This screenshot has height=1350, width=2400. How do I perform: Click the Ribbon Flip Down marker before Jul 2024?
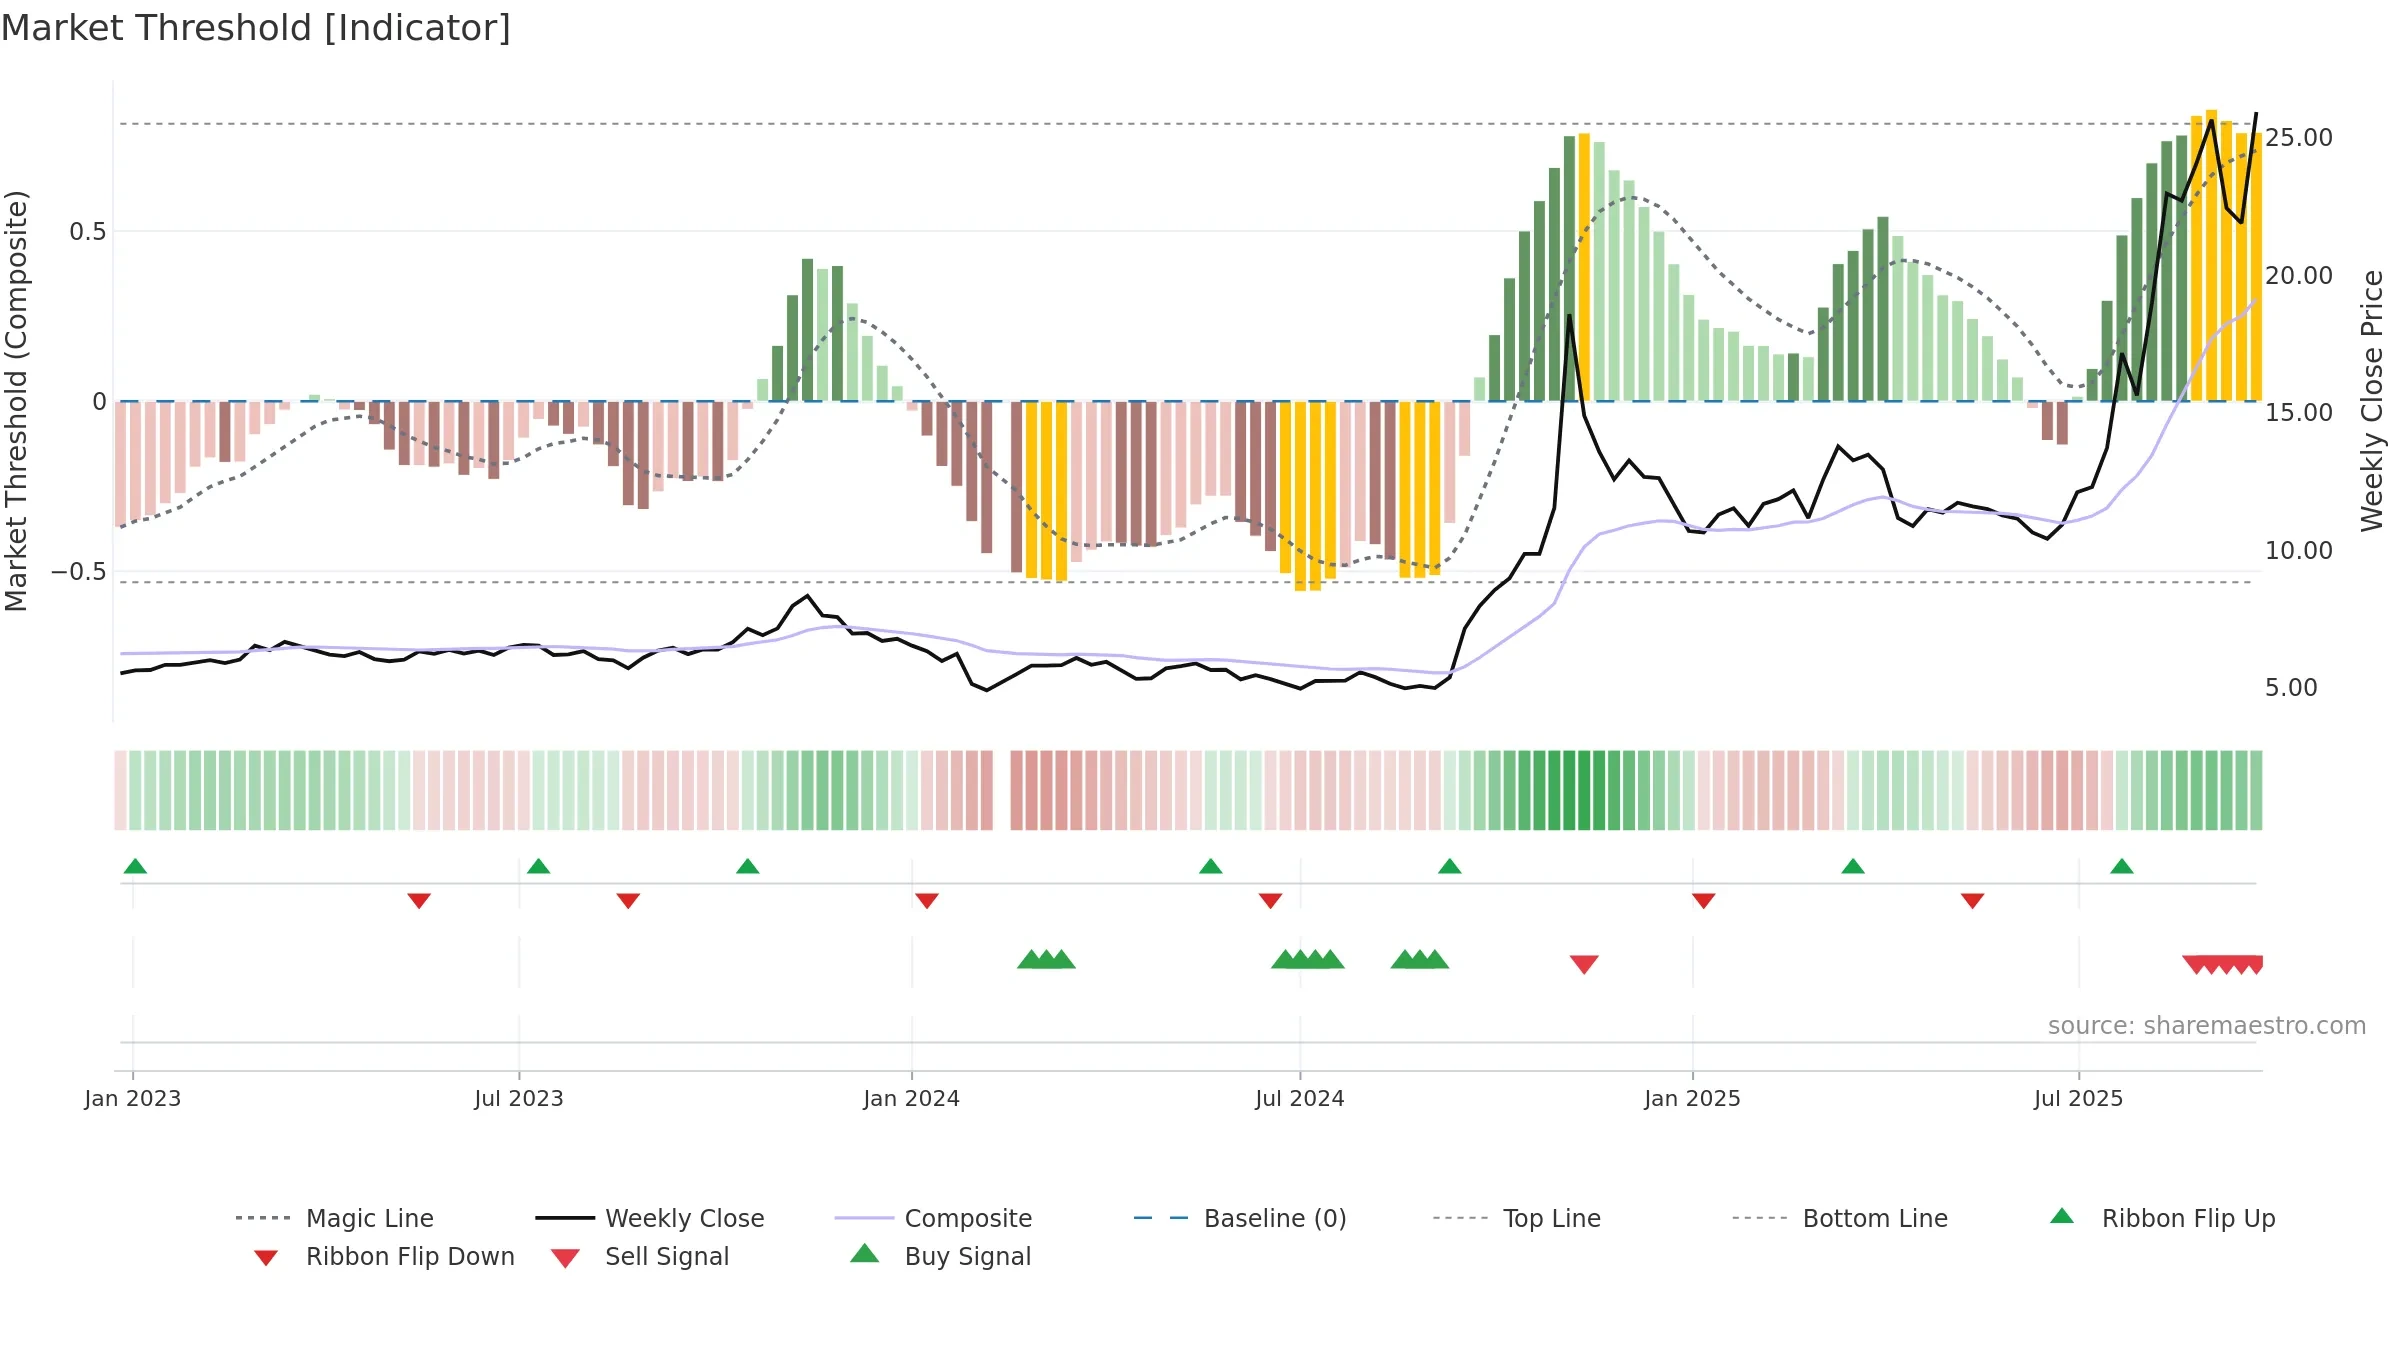click(1270, 901)
